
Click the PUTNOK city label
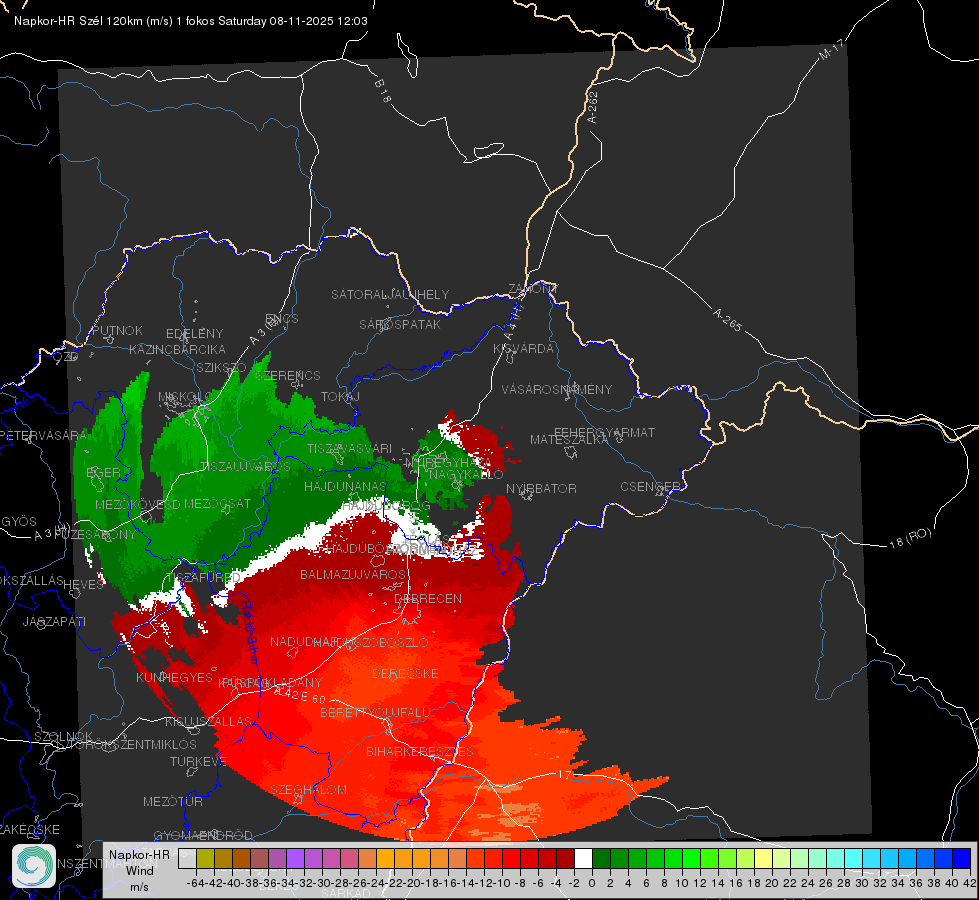[117, 330]
